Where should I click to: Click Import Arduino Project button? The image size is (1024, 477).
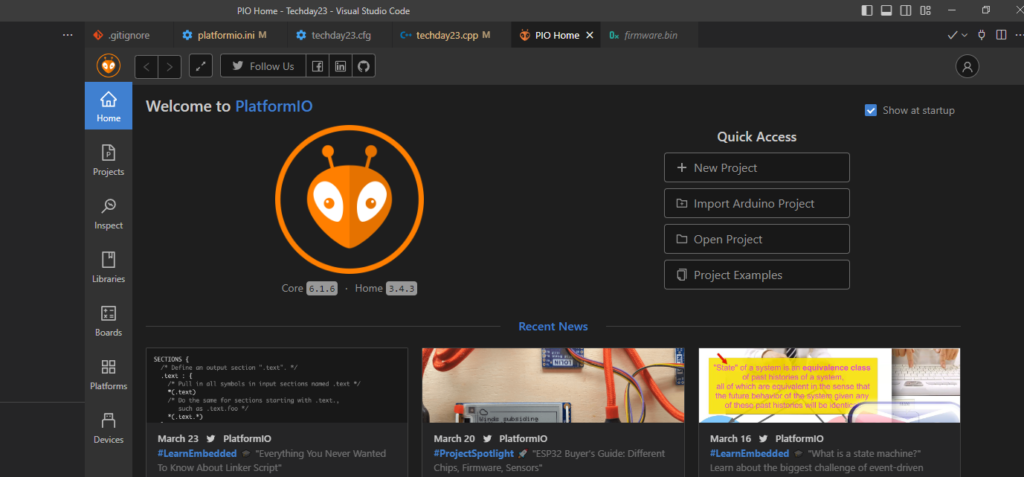[756, 204]
